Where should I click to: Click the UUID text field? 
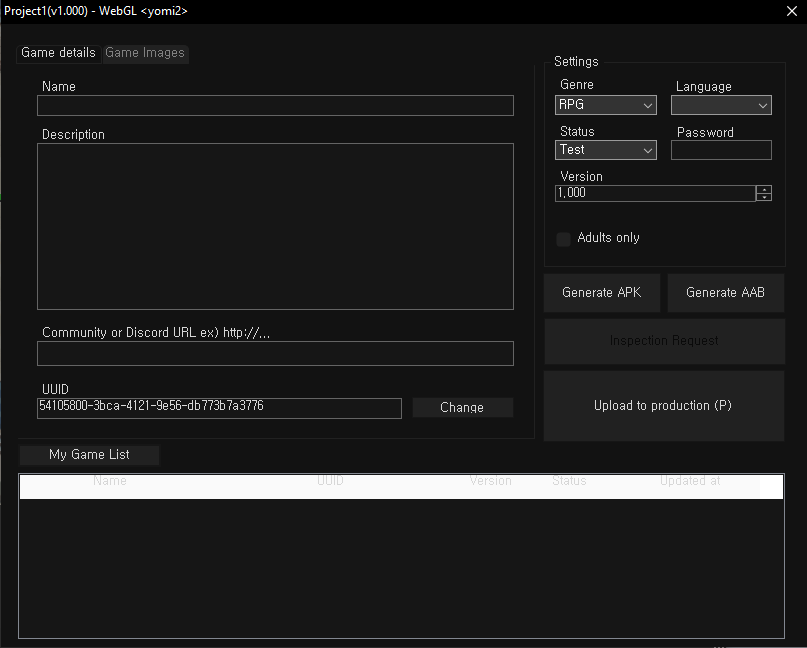219,407
